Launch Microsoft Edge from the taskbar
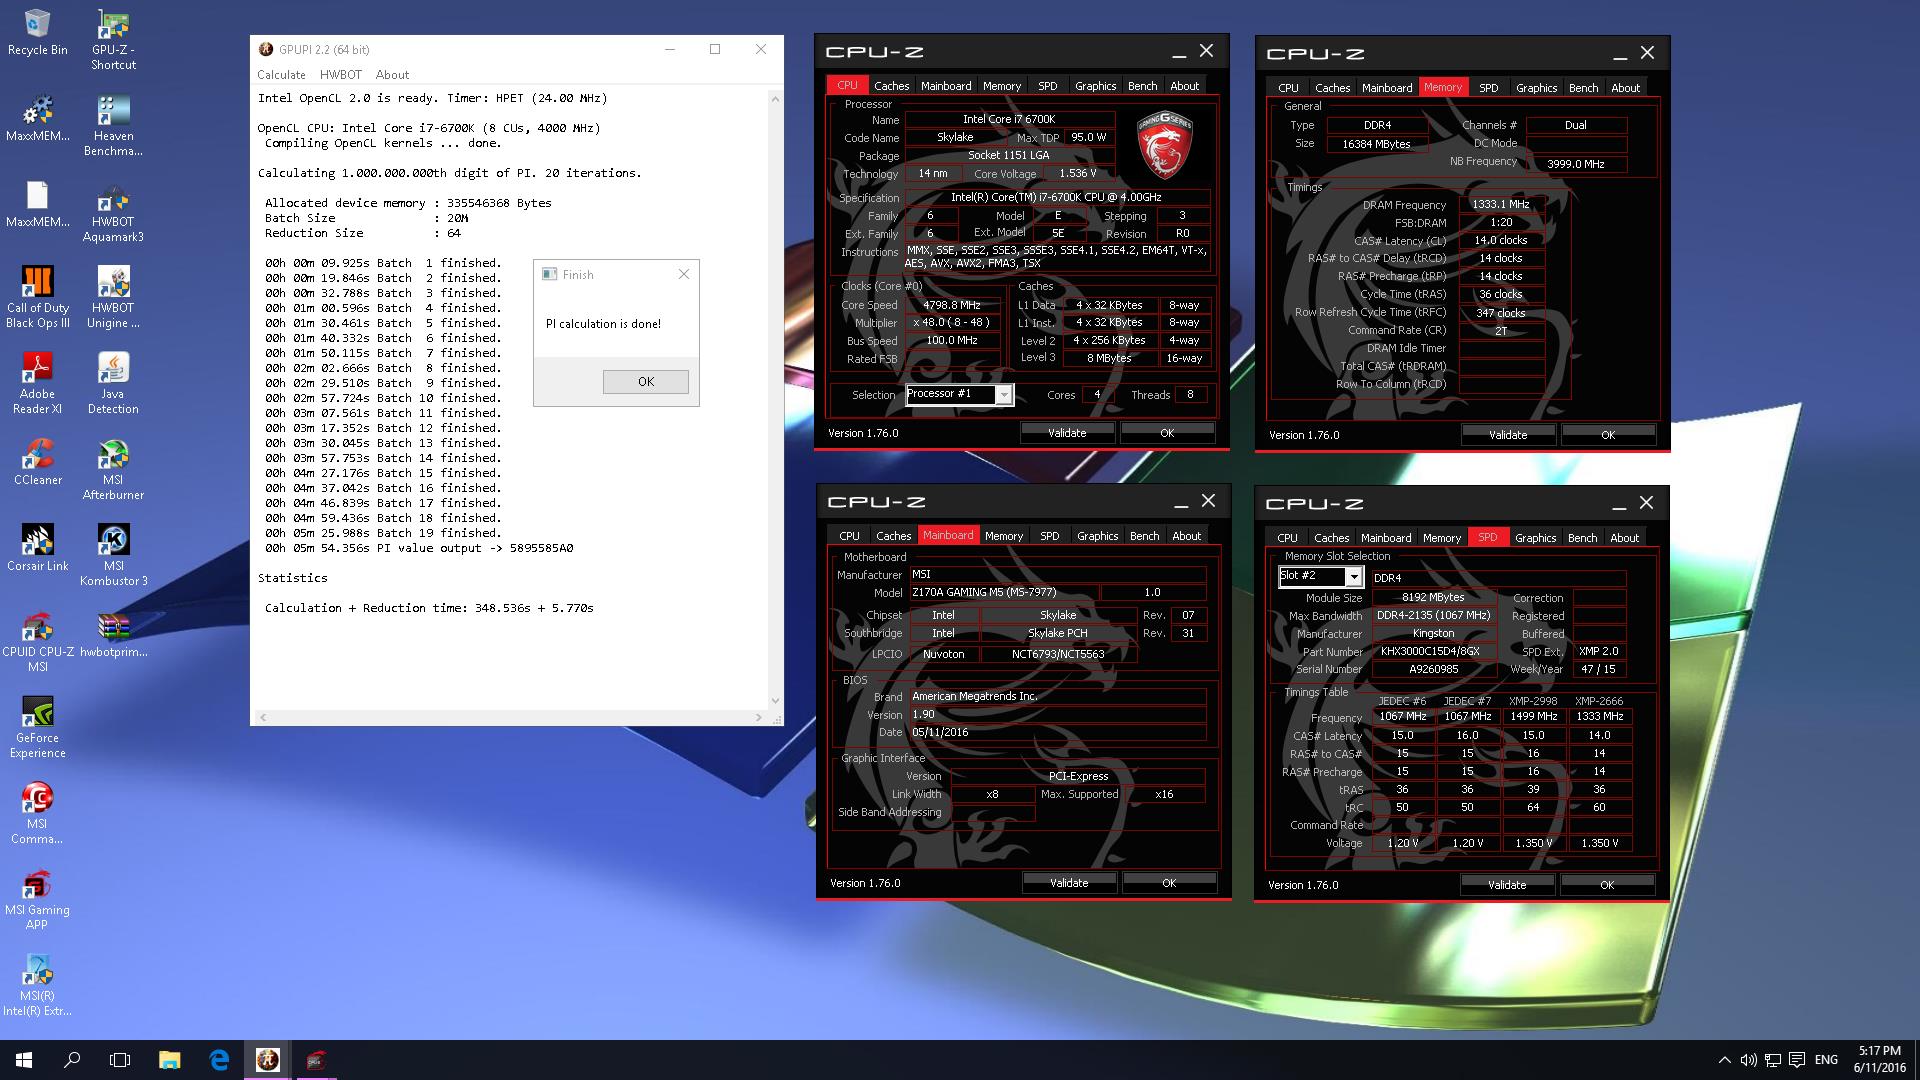Image resolution: width=1920 pixels, height=1080 pixels. point(219,1060)
